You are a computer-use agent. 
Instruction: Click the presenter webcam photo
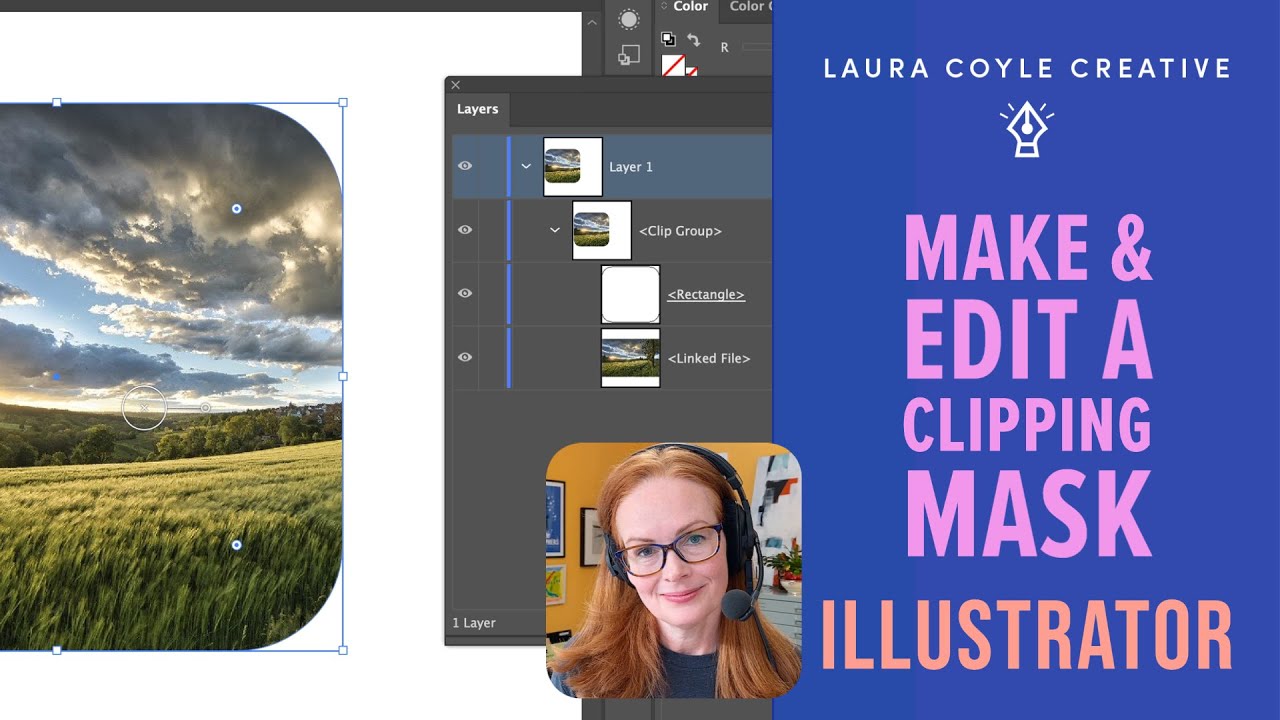673,570
